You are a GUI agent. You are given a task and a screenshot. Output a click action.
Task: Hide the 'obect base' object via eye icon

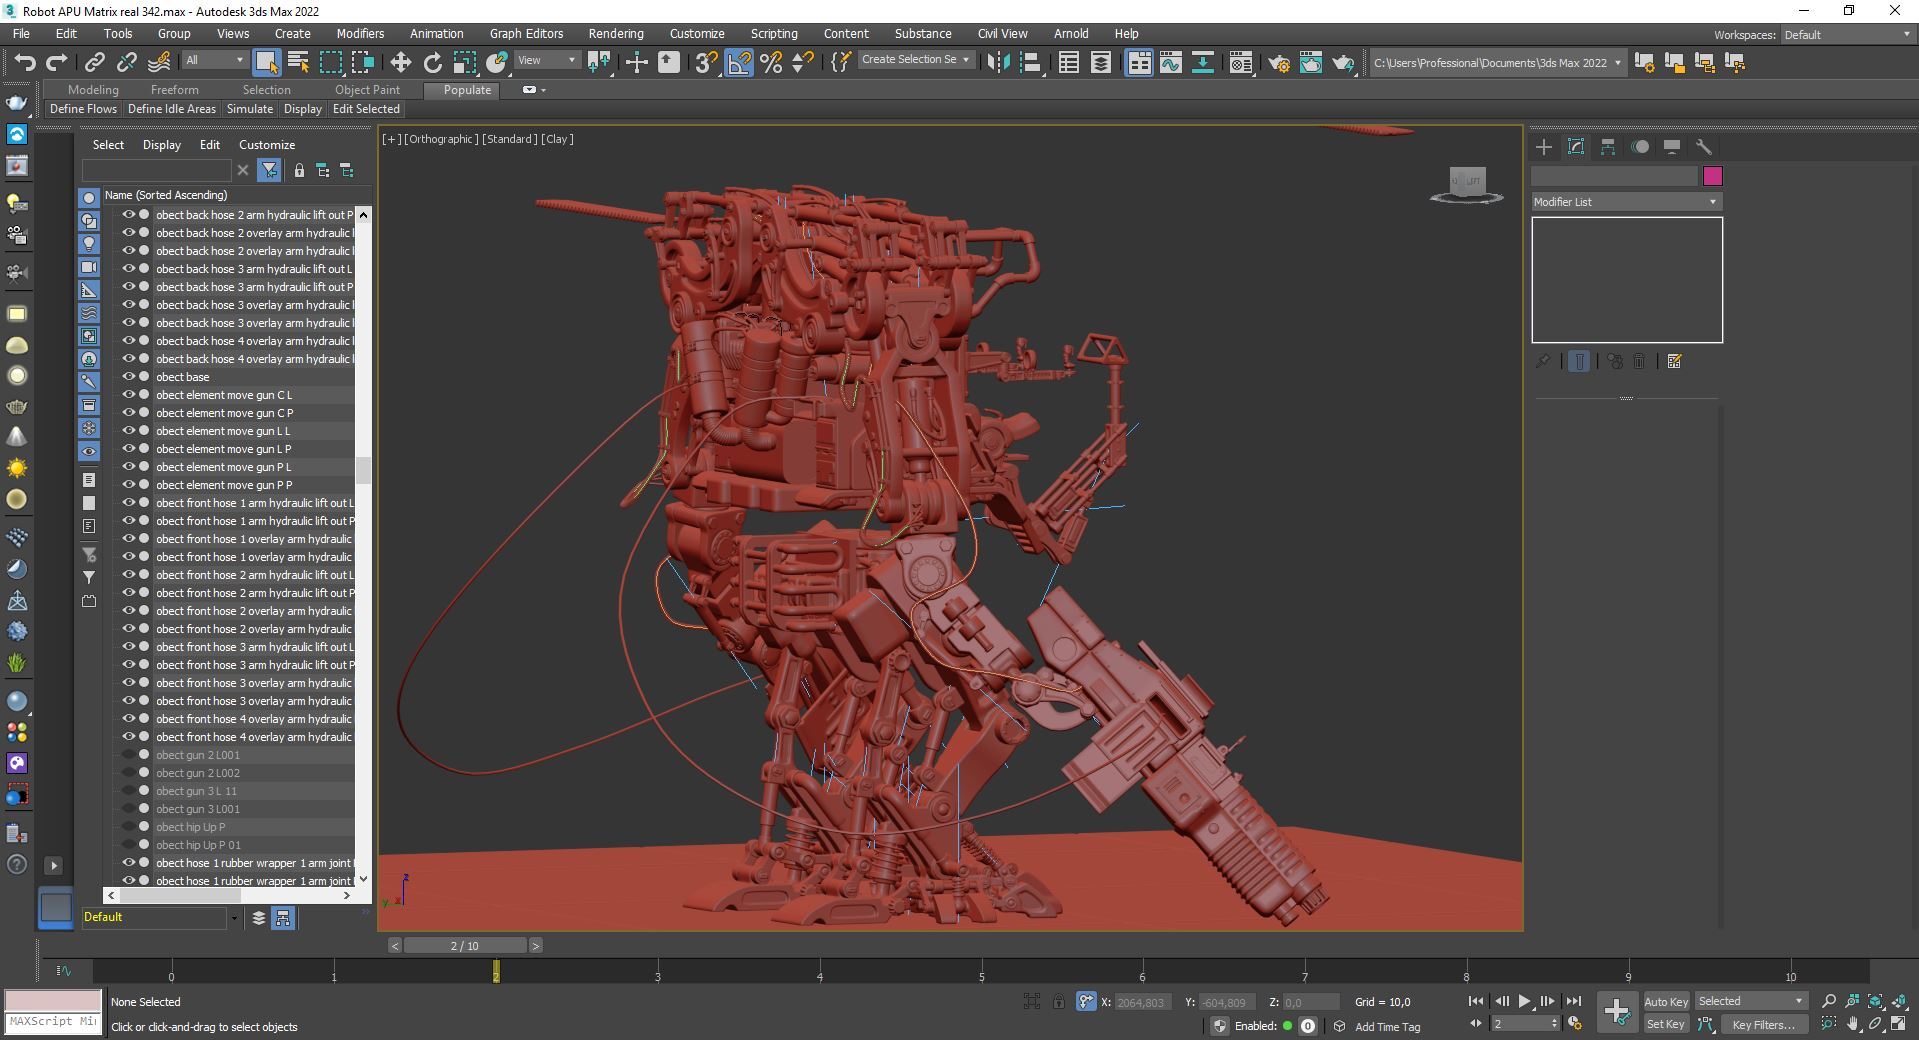click(x=128, y=377)
